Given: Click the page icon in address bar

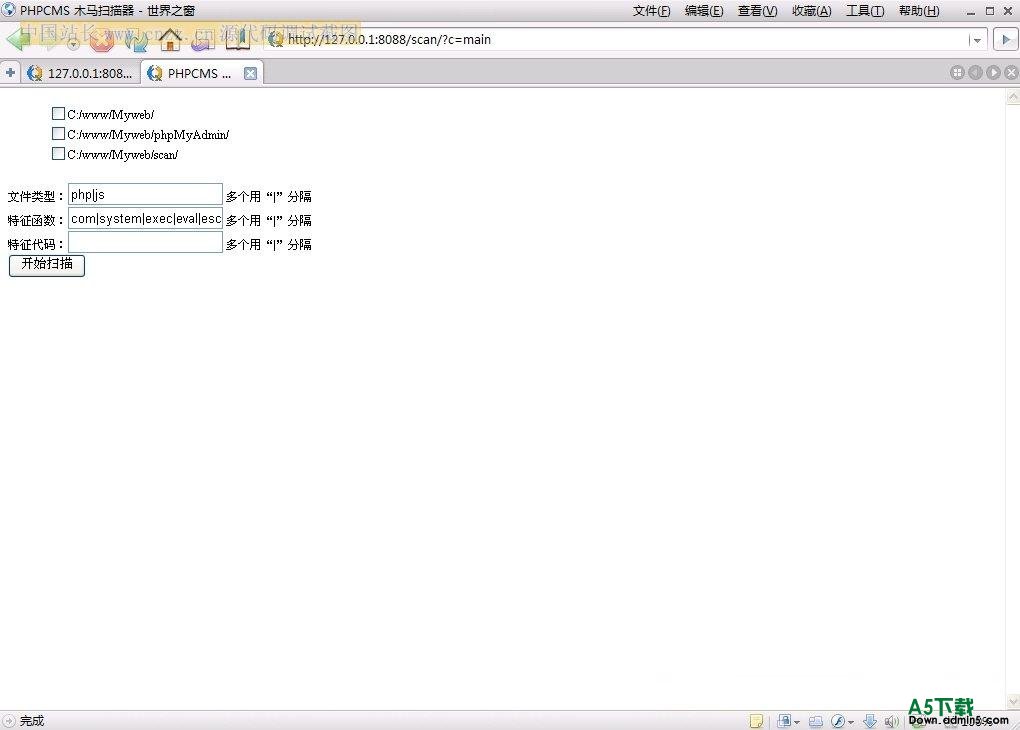Looking at the screenshot, I should [275, 40].
